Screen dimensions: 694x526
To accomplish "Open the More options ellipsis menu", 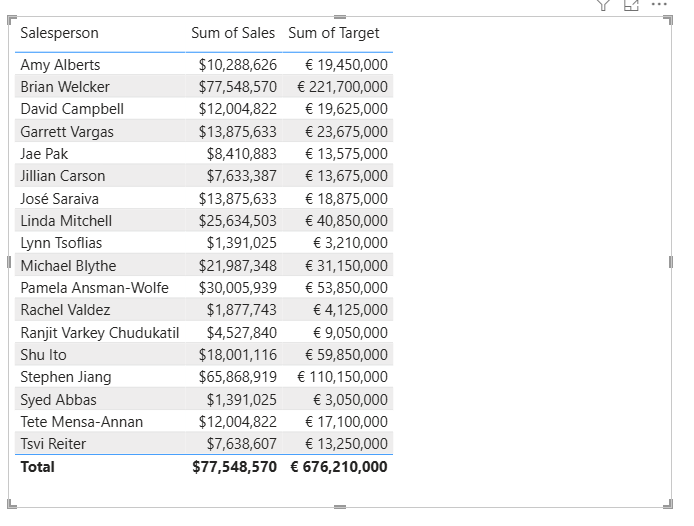I will 659,5.
